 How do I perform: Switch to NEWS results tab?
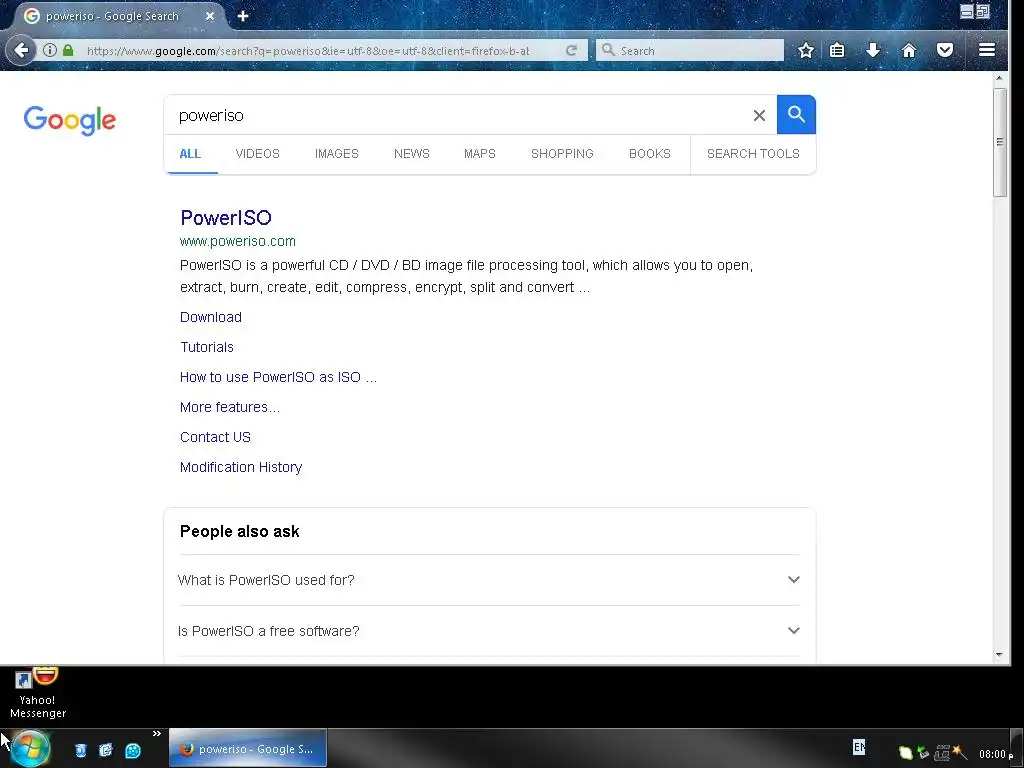pyautogui.click(x=411, y=154)
